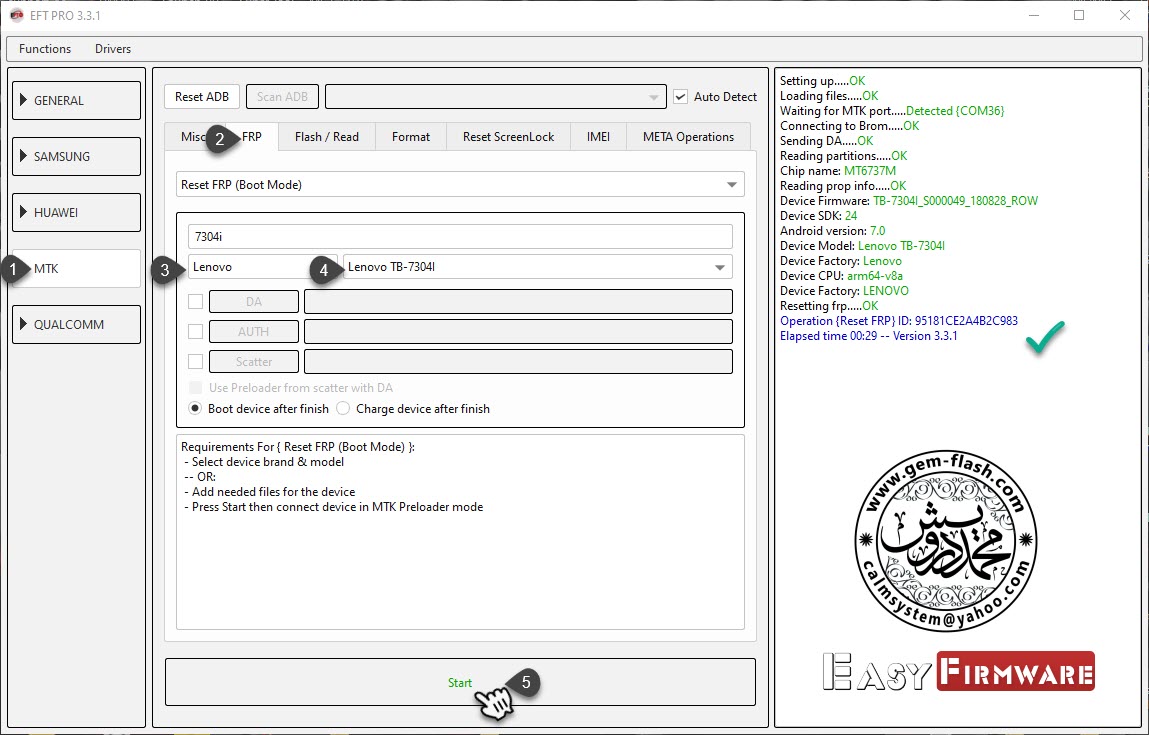Viewport: 1149px width, 735px height.
Task: Switch to the Reset ScreenLock tab
Action: (508, 137)
